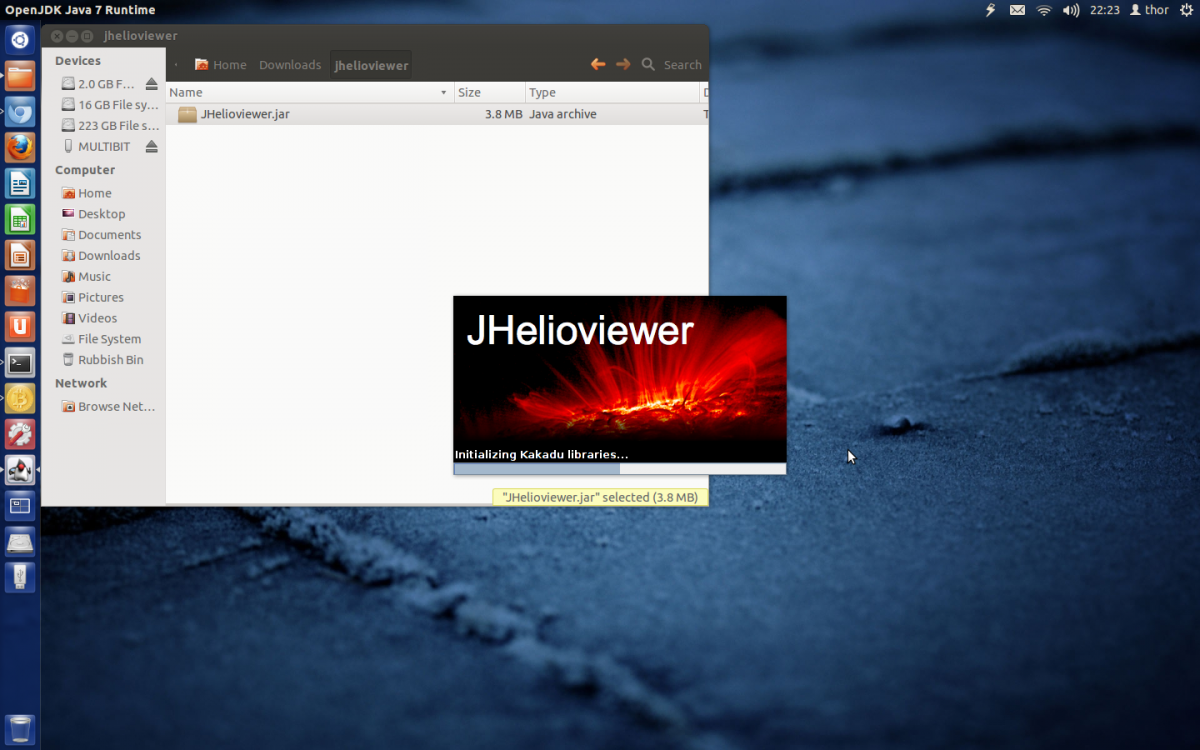Sort files by the Name column
The image size is (1200, 750).
coord(310,92)
